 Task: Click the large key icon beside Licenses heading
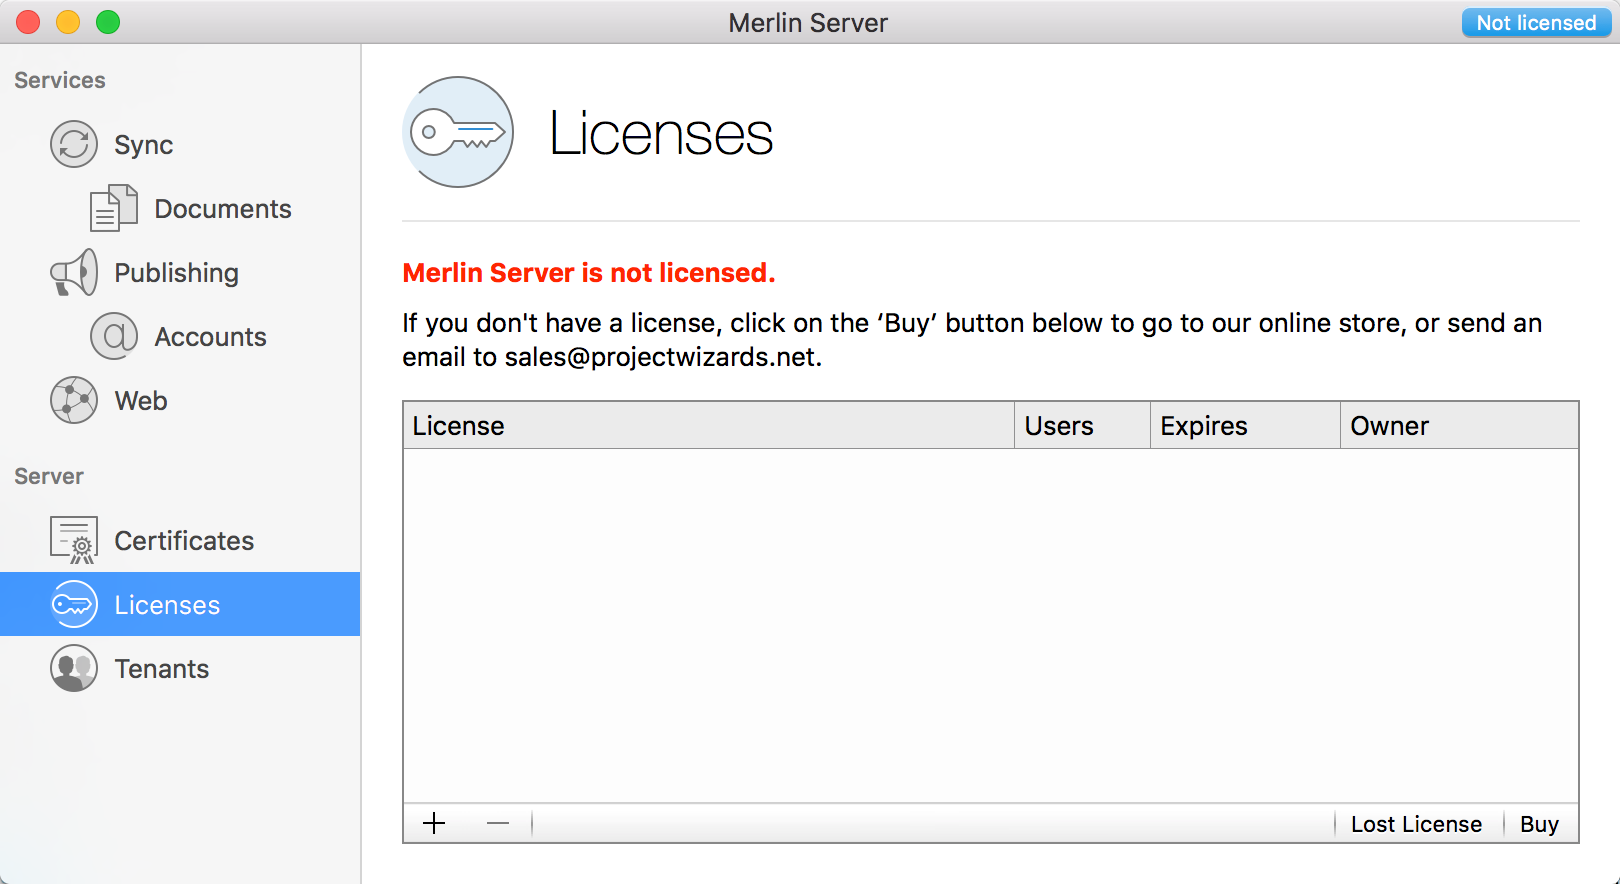pos(458,132)
